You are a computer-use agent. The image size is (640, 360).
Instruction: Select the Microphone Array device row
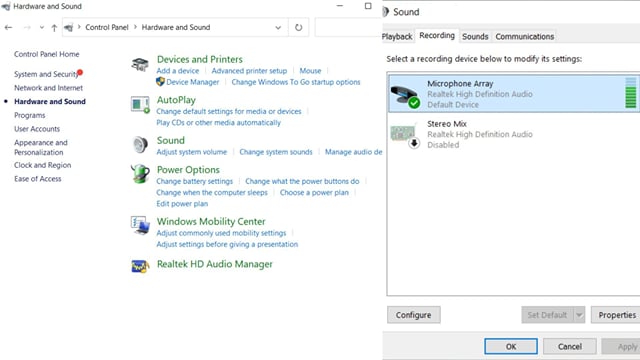tap(514, 93)
